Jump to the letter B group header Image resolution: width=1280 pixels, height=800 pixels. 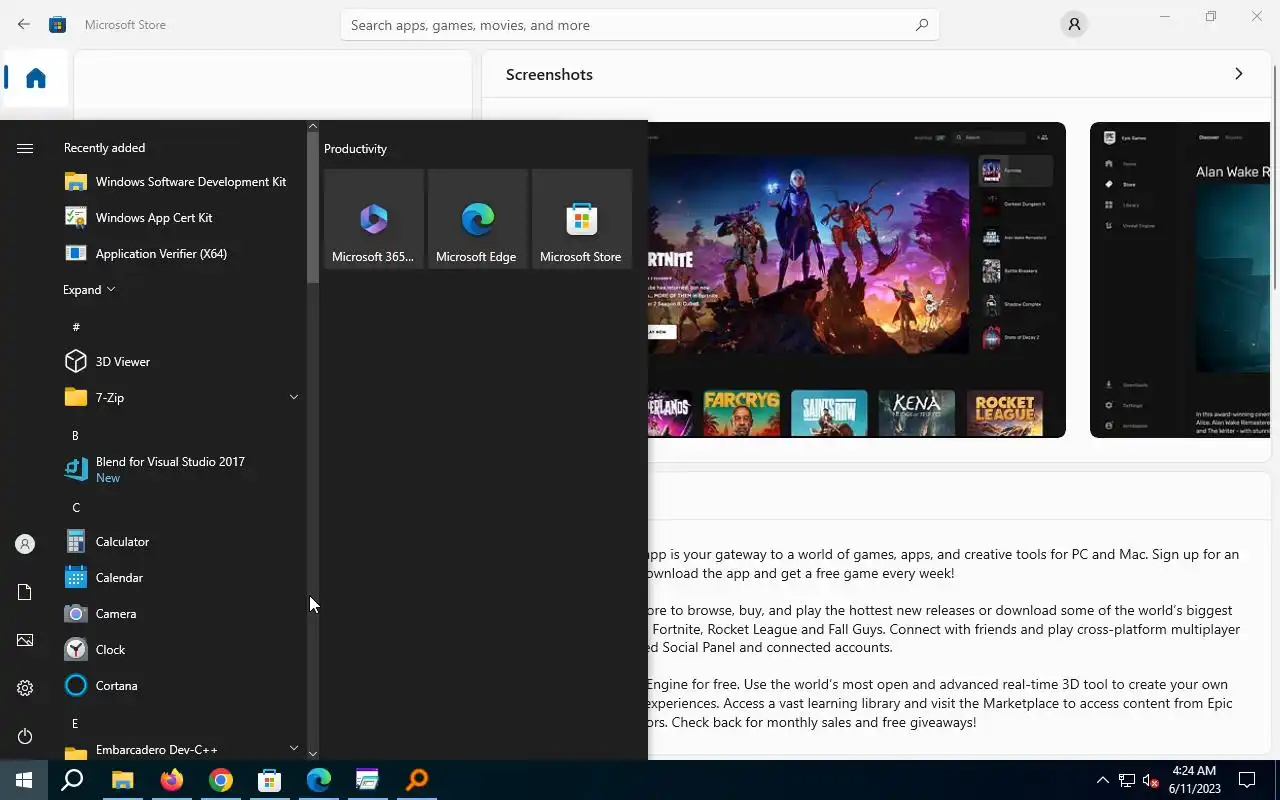point(75,436)
